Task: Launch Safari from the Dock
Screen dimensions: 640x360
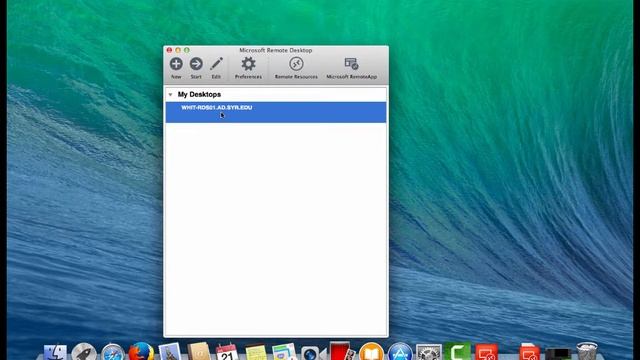Action: (x=113, y=352)
